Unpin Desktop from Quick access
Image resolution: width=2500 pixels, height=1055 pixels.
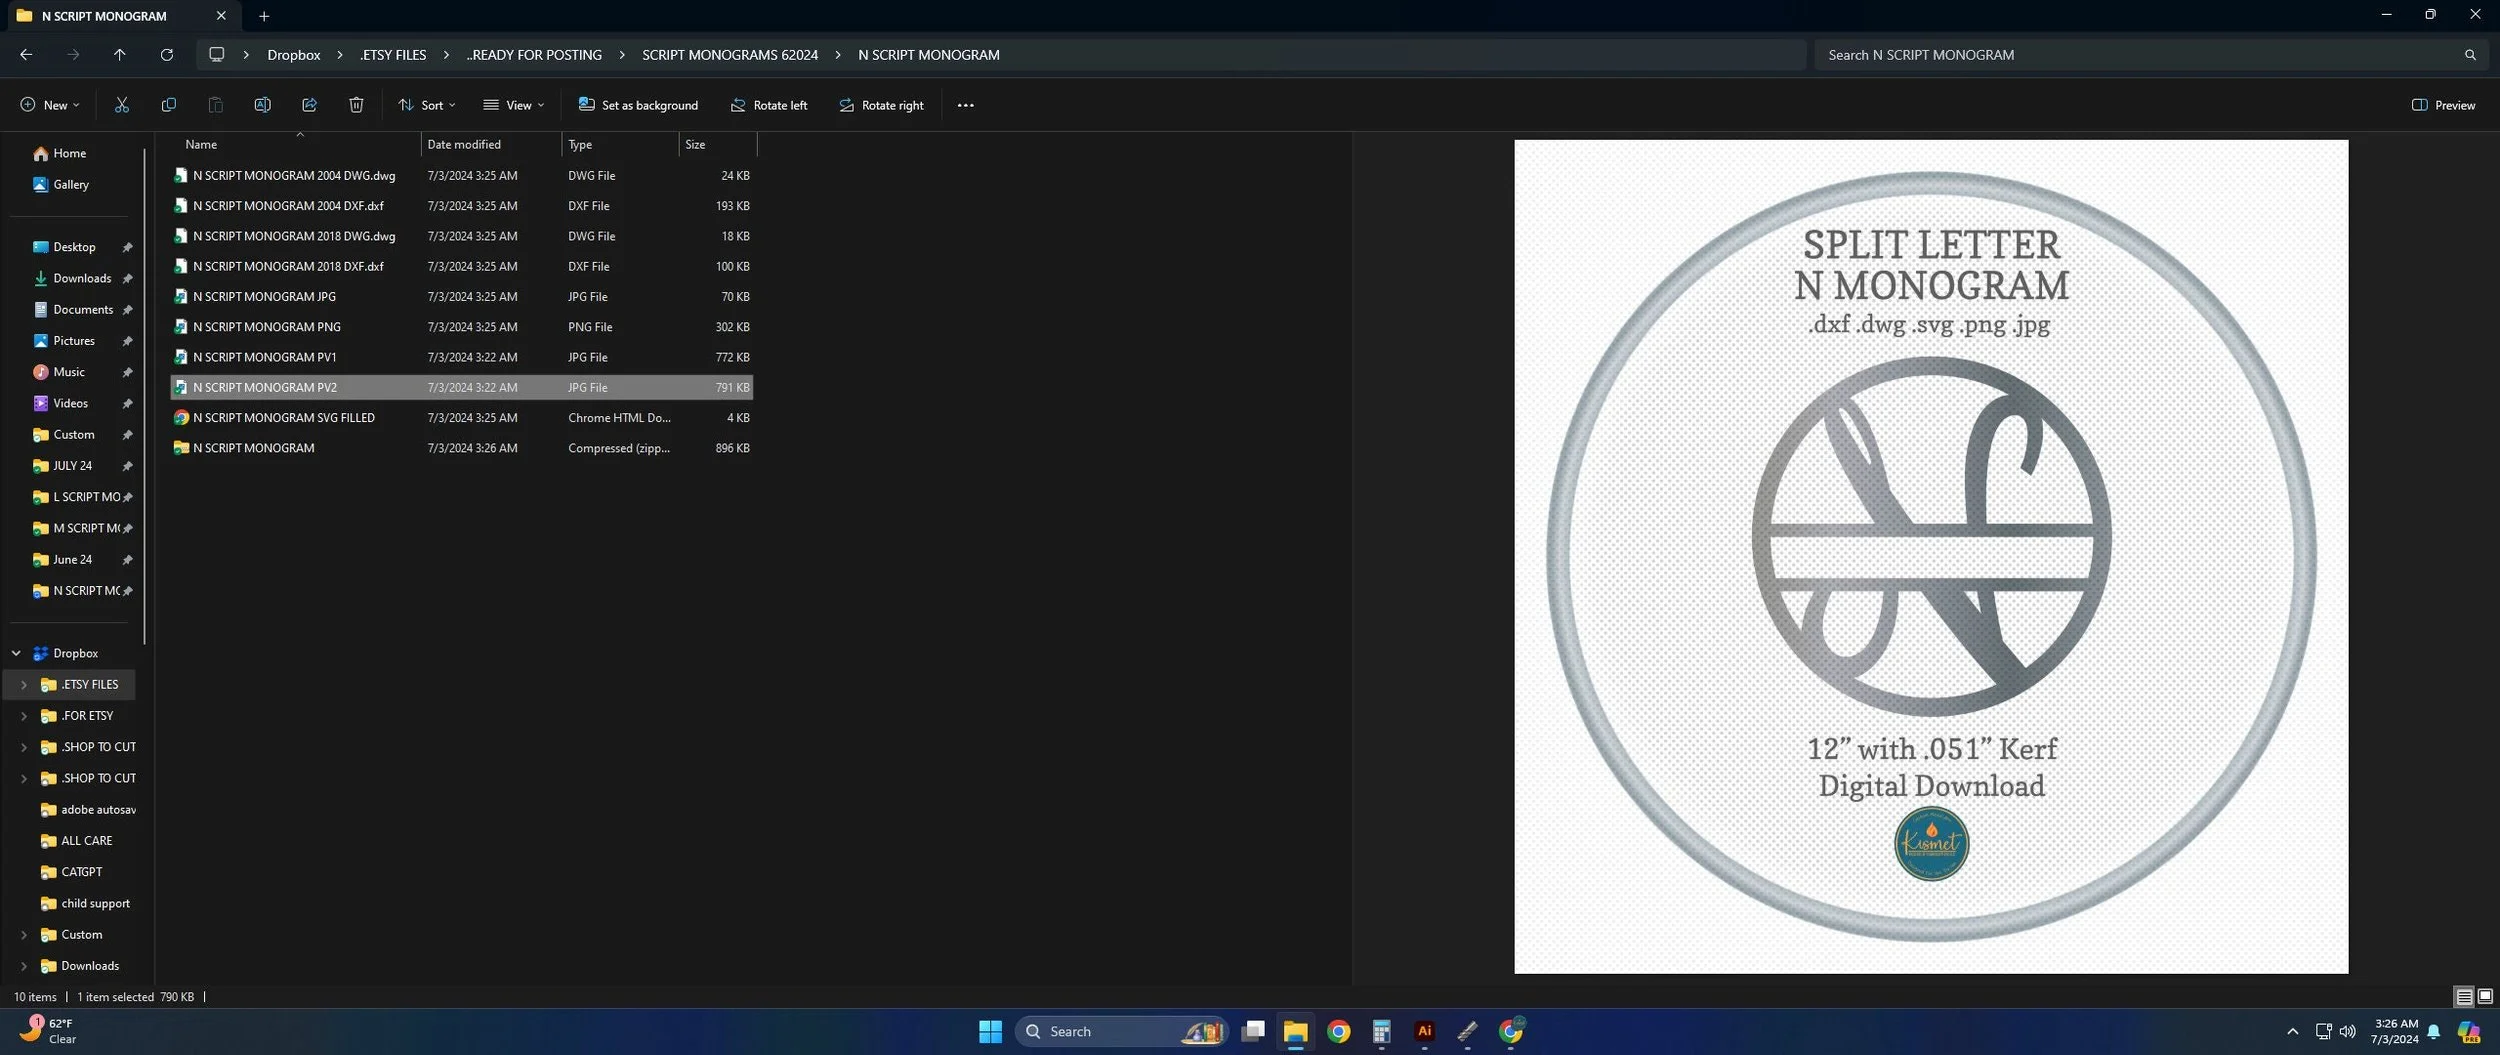tap(127, 247)
